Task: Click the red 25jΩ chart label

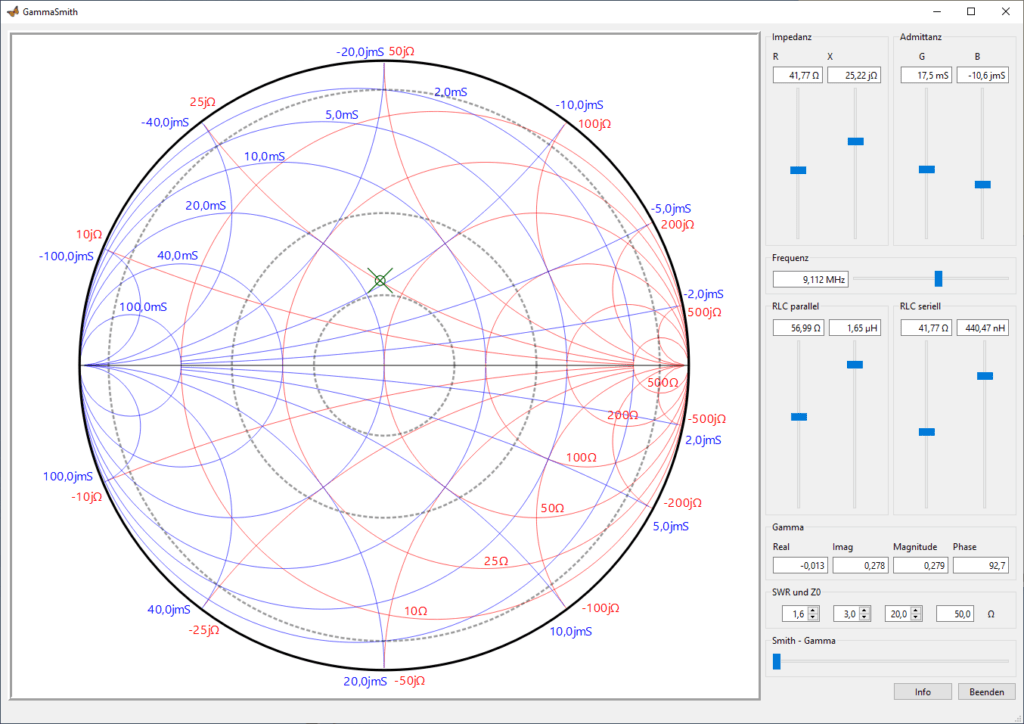Action: click(202, 102)
